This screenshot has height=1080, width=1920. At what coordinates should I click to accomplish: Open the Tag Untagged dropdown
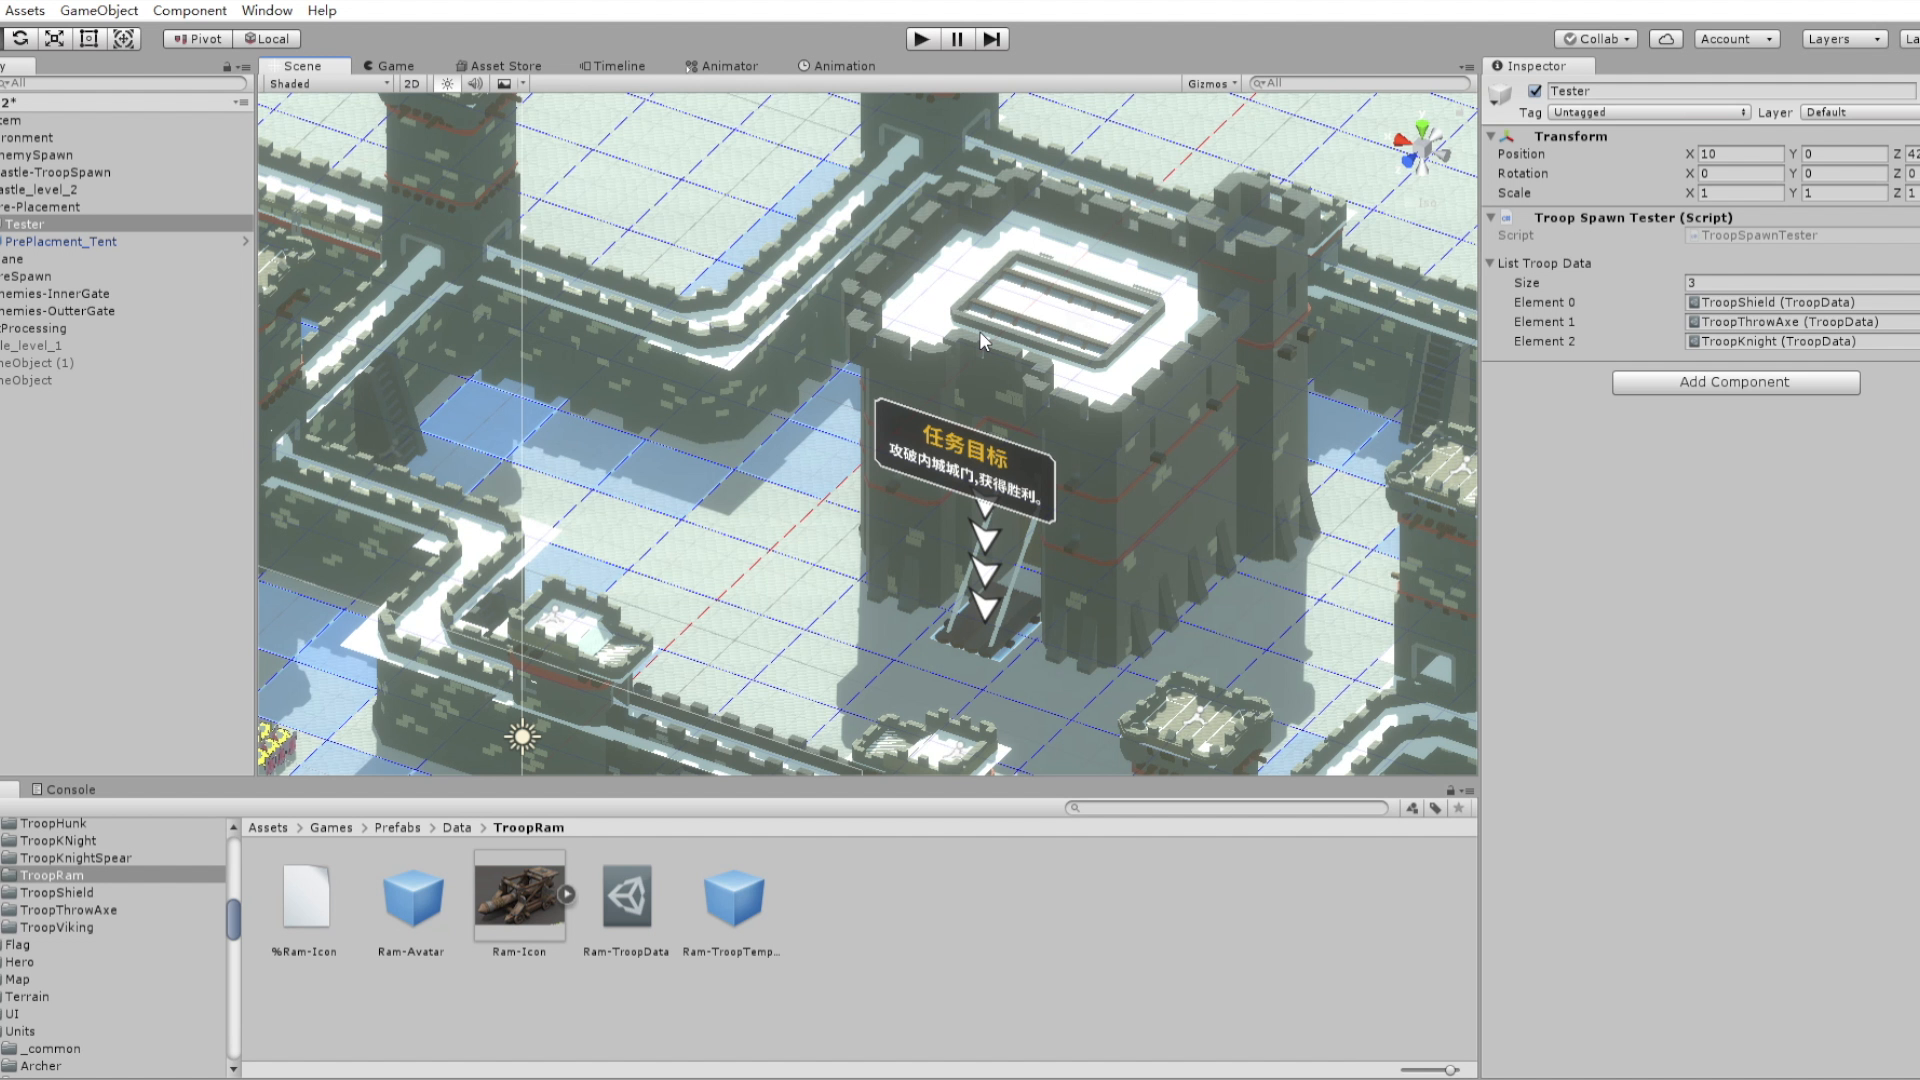coord(1649,112)
